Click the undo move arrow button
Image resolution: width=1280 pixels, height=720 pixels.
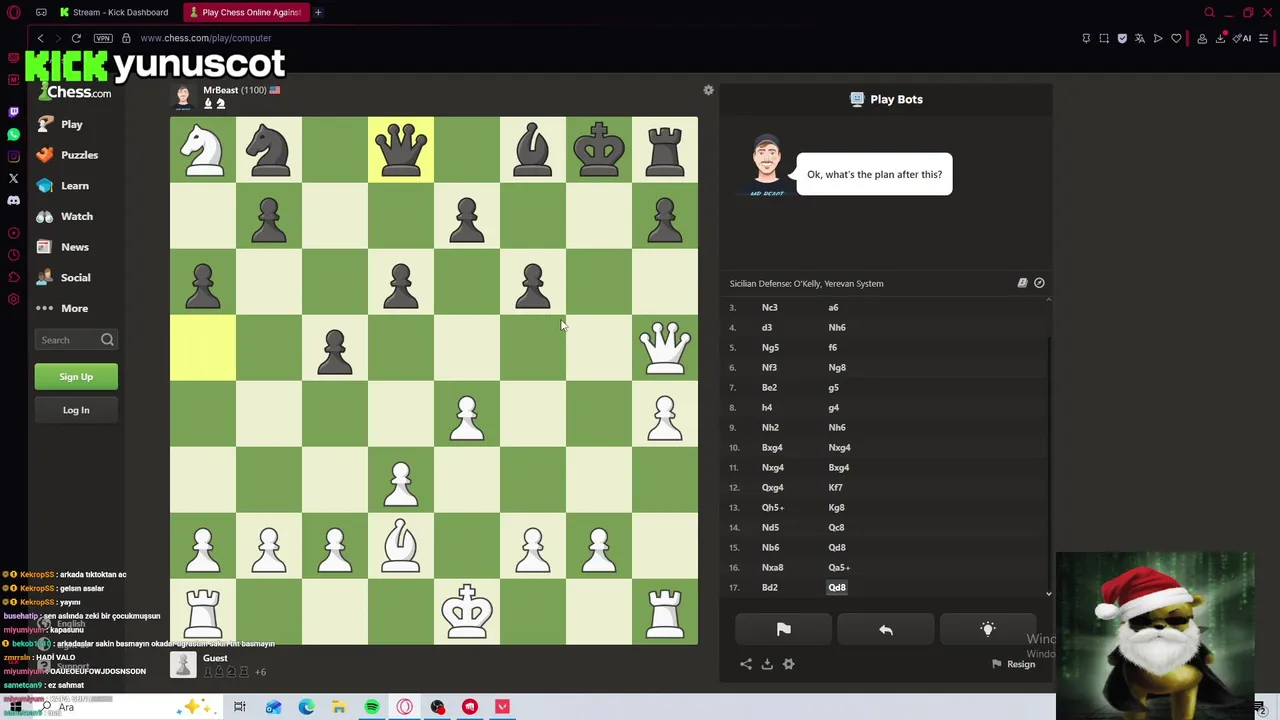pos(886,629)
